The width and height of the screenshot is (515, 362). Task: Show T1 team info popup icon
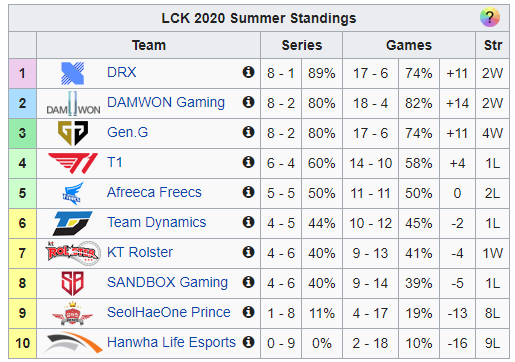point(248,162)
